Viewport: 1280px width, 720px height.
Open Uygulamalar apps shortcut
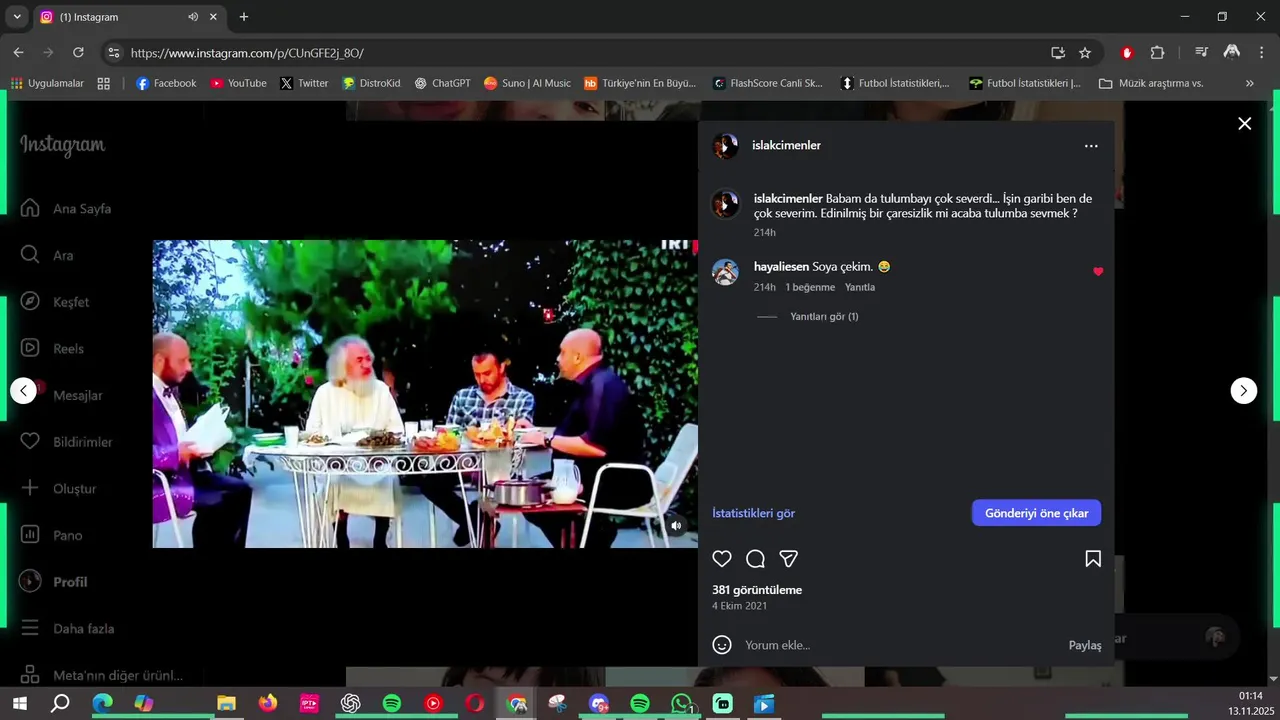pyautogui.click(x=47, y=83)
